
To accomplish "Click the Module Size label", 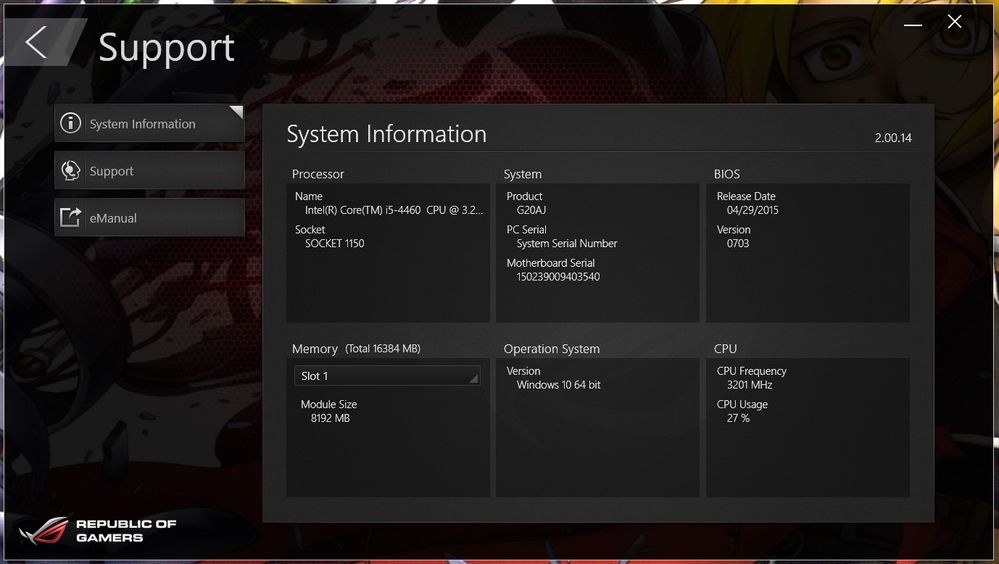I will tap(329, 404).
